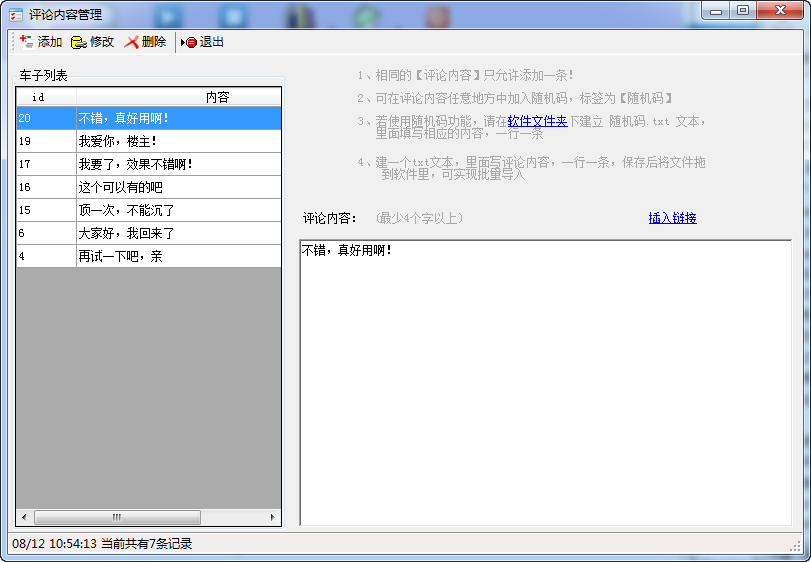This screenshot has width=811, height=562.
Task: Click the id 19 cell
Action: pyautogui.click(x=47, y=141)
